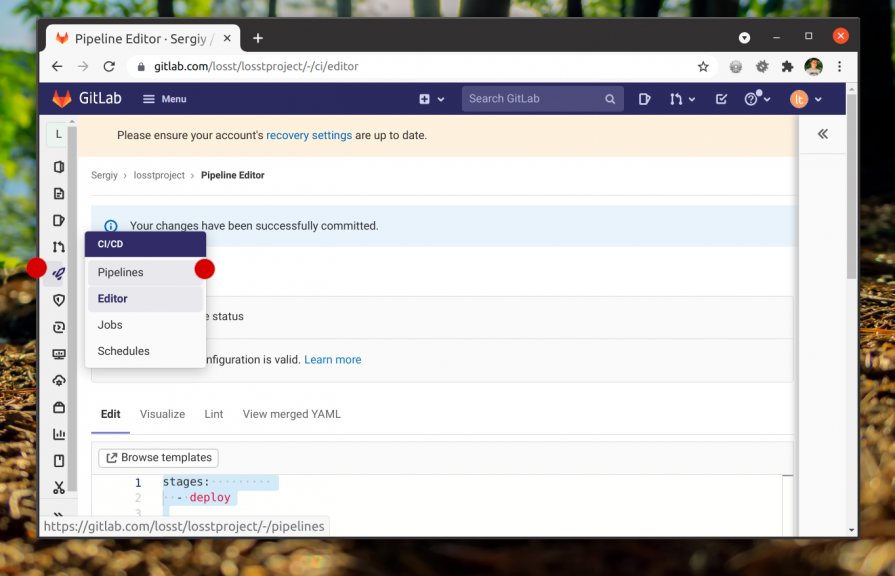Open the To-Do list icon in navbar
Viewport: 895px width, 576px height.
(721, 99)
